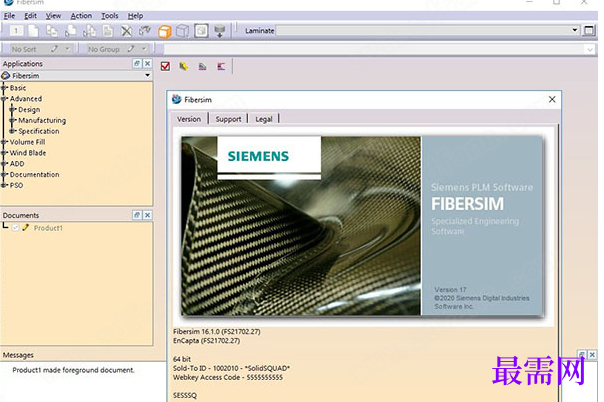Click the Fibersim splash image
604x402 pixels.
tap(362, 226)
